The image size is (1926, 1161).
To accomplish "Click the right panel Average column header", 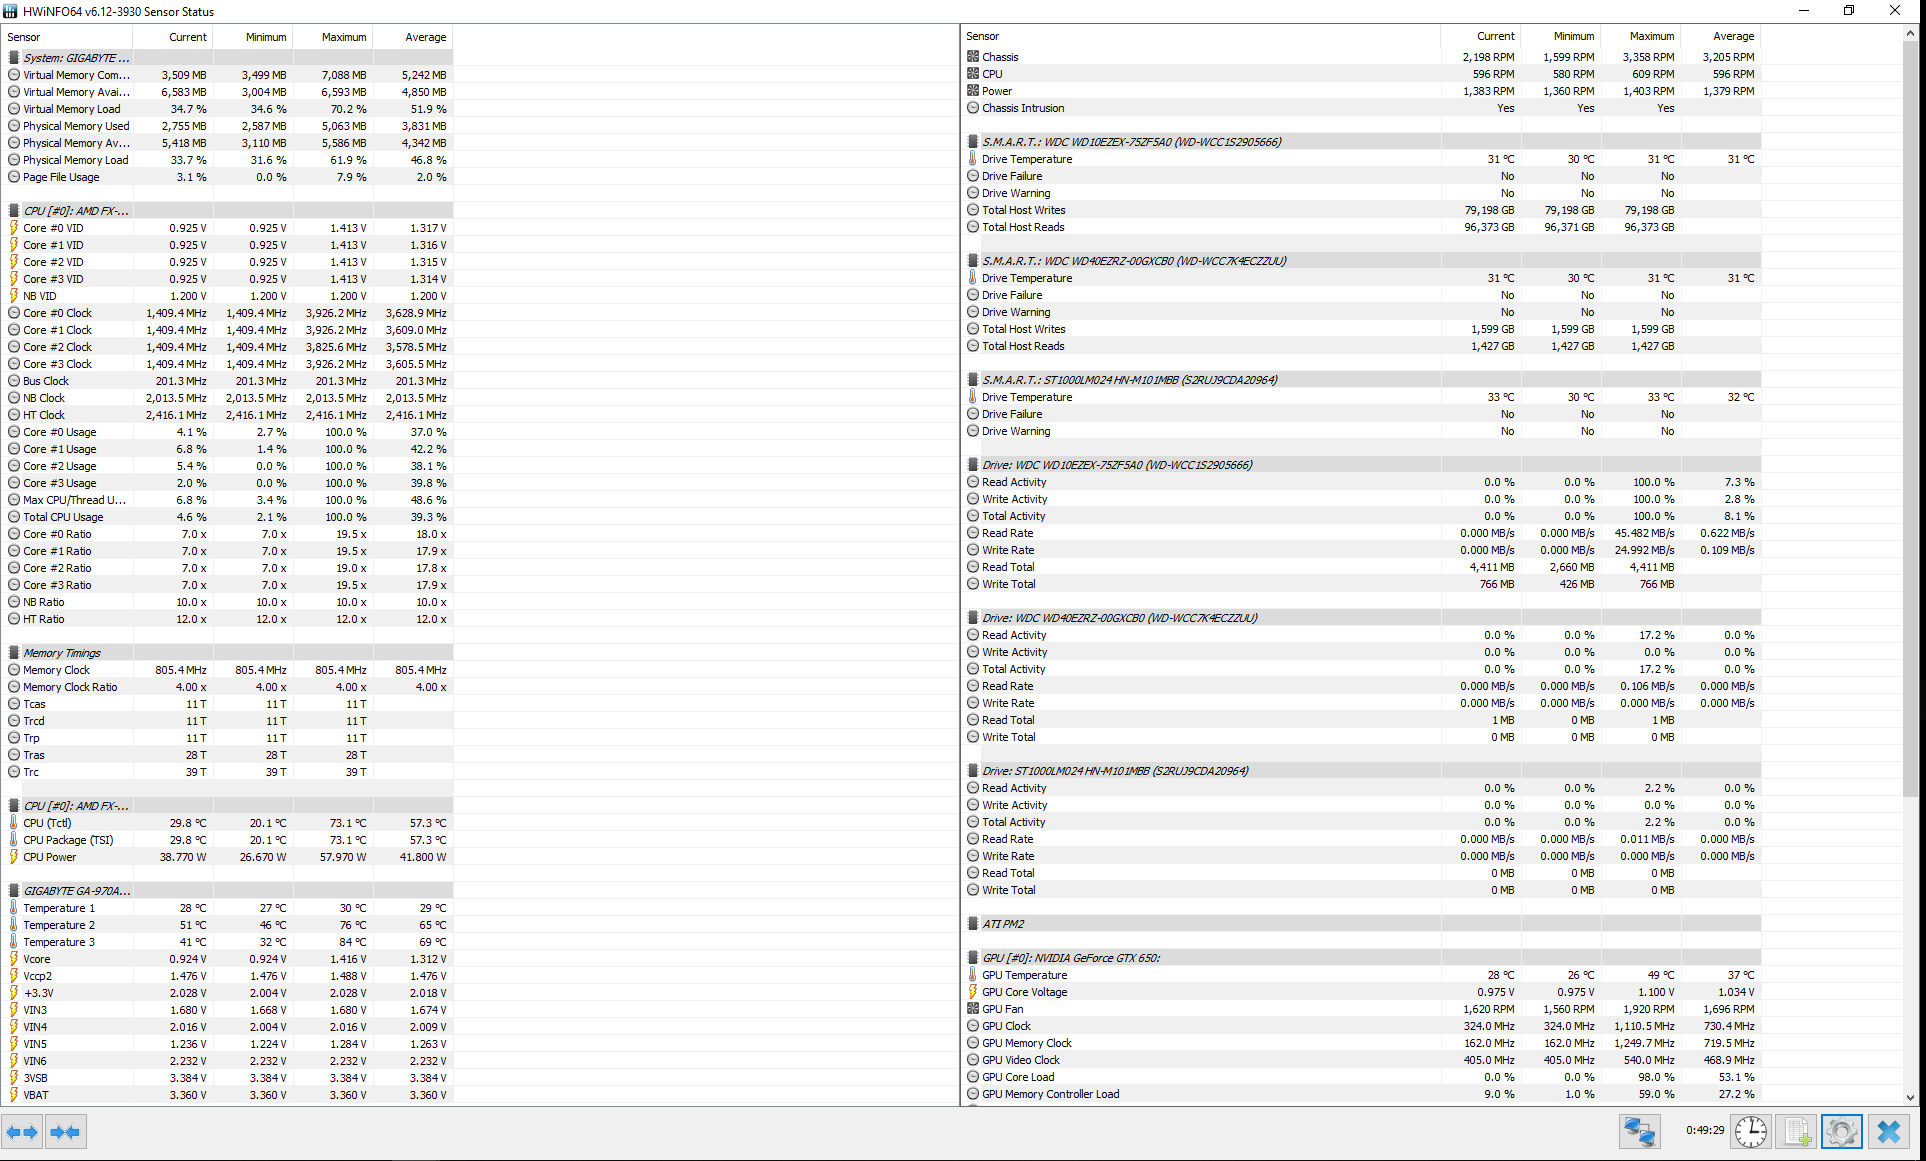I will tap(1732, 36).
